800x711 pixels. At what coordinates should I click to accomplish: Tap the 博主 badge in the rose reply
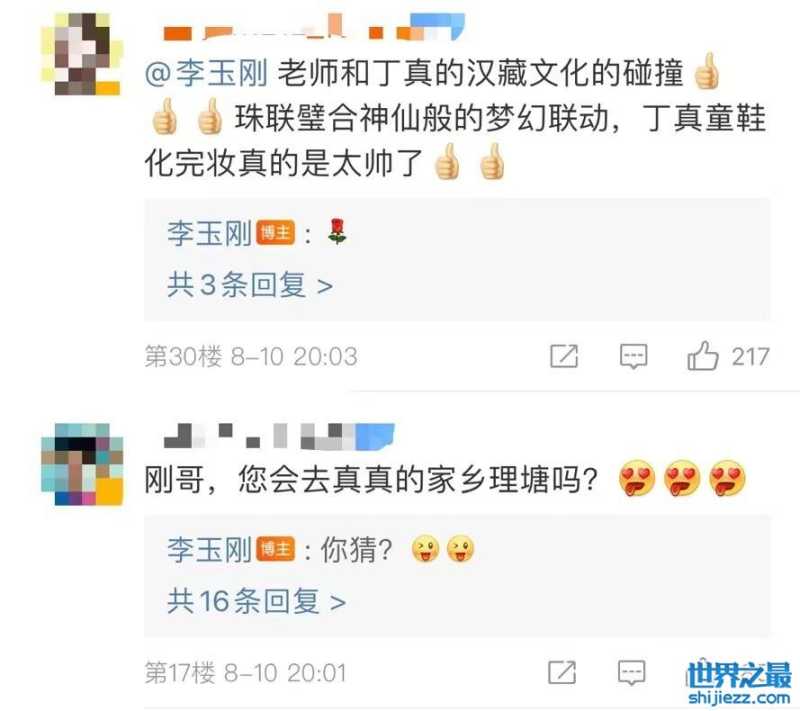pos(276,233)
